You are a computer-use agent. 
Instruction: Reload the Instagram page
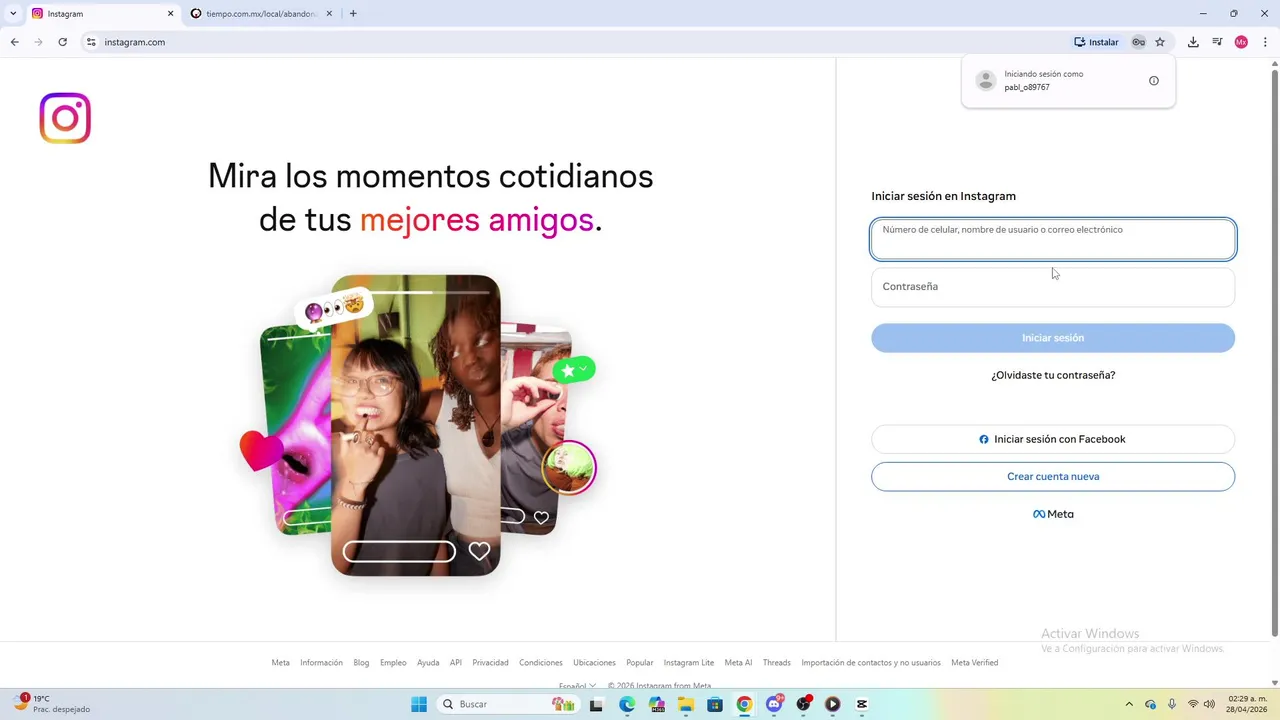tap(62, 42)
